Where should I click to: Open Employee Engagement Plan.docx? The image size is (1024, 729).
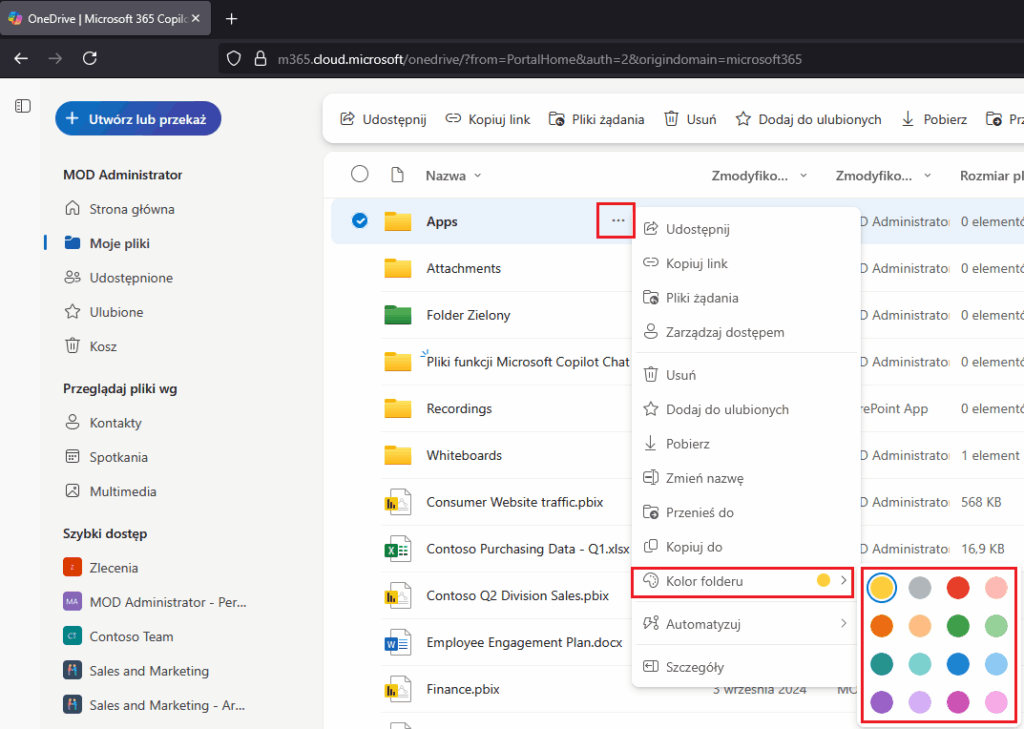tap(524, 643)
